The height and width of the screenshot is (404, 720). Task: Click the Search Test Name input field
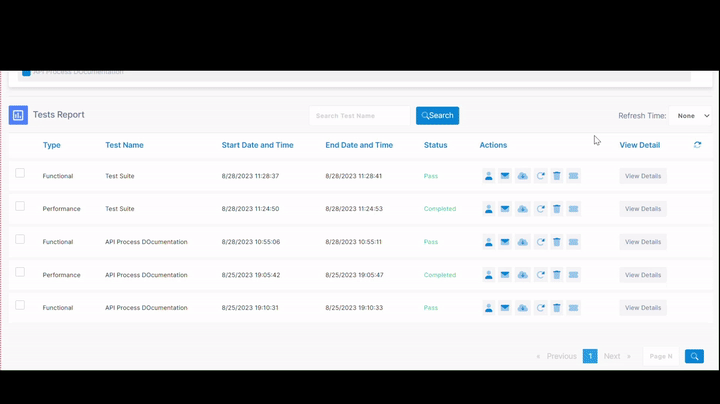click(x=360, y=116)
